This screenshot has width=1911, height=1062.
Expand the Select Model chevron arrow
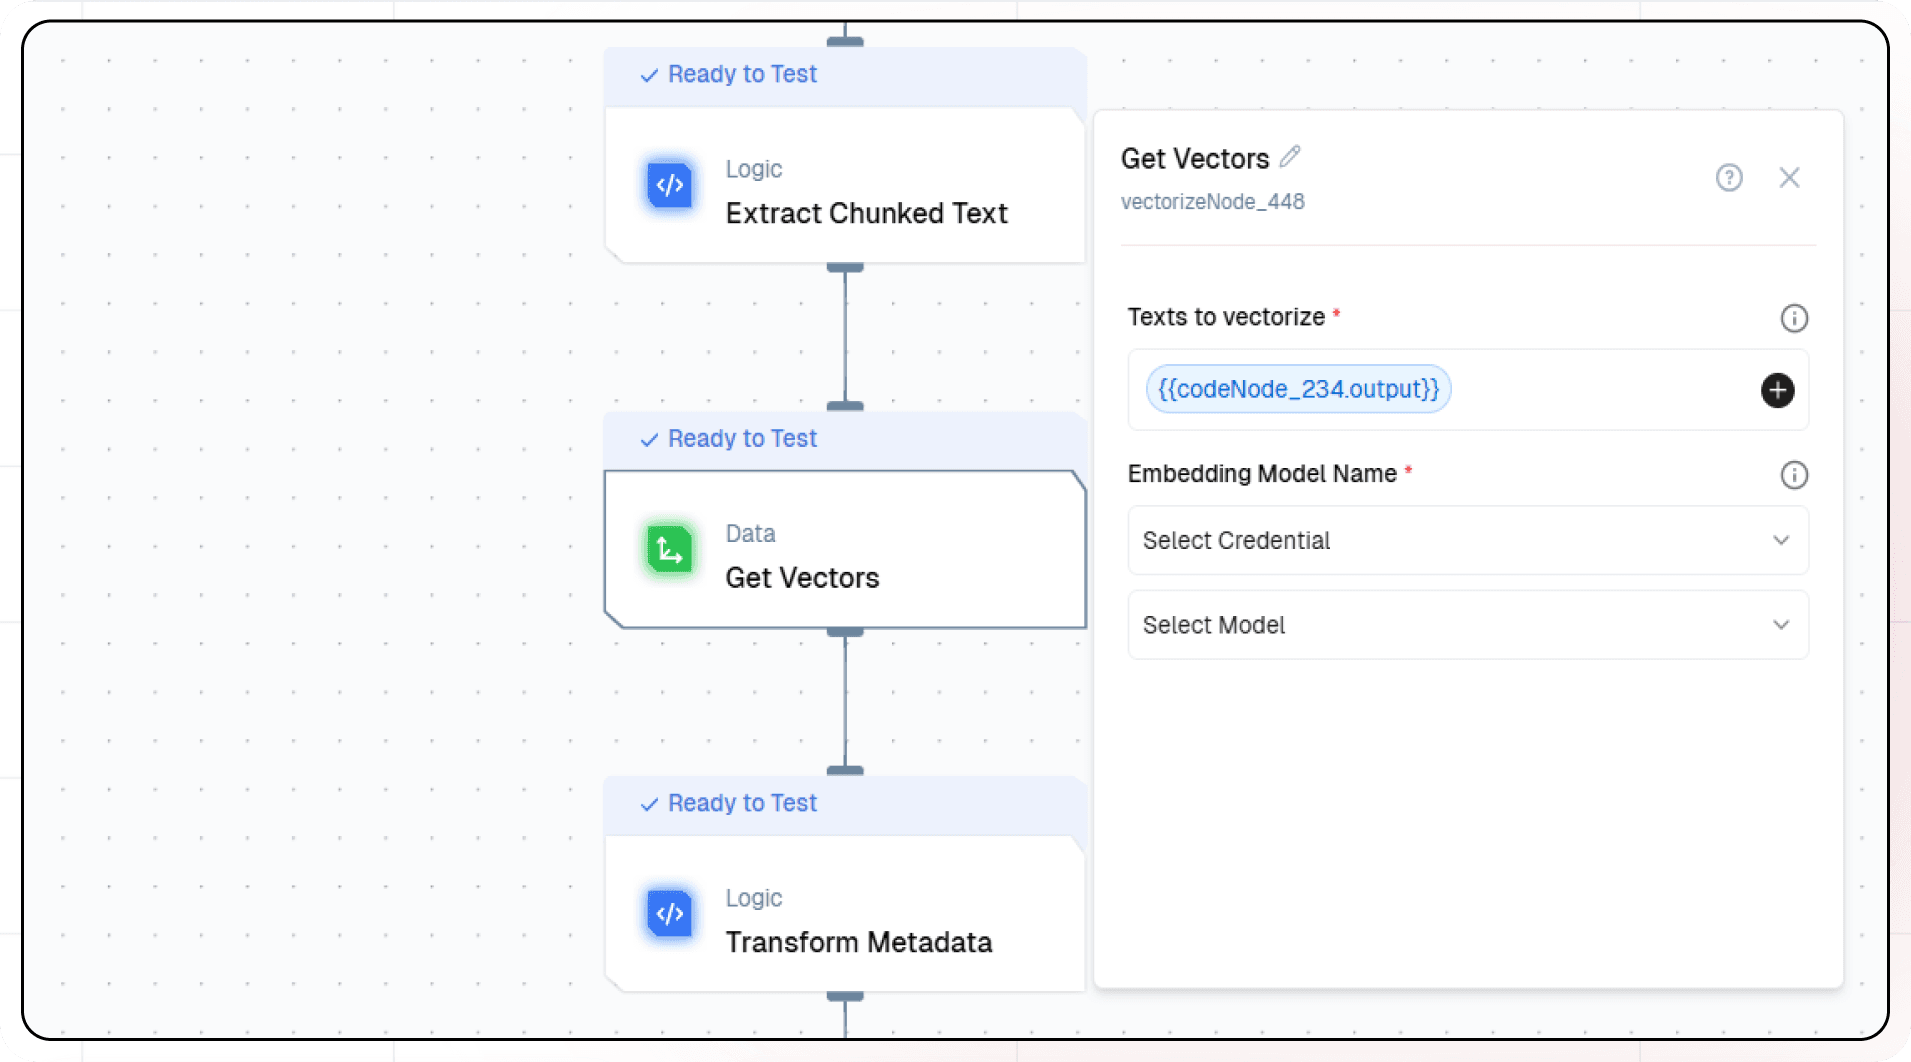(x=1781, y=625)
